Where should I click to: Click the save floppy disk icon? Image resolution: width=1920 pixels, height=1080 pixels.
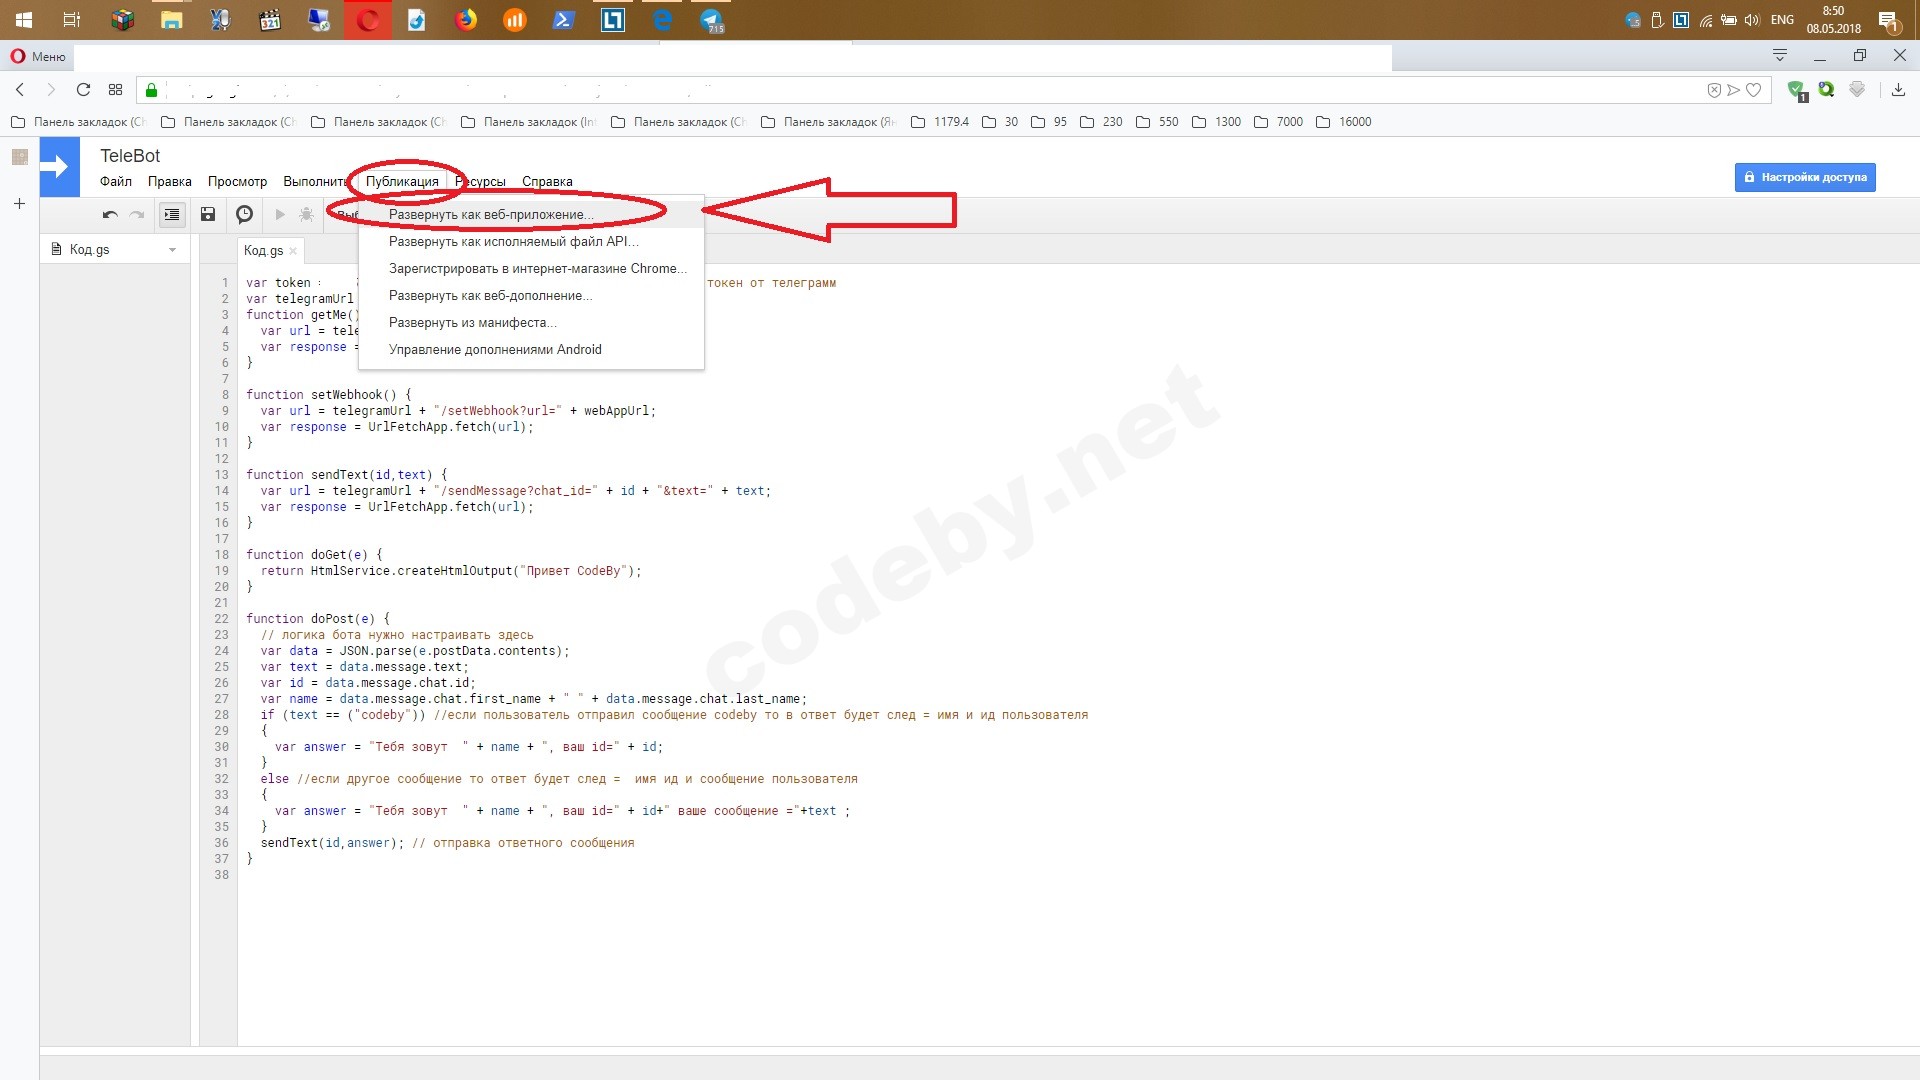point(208,214)
